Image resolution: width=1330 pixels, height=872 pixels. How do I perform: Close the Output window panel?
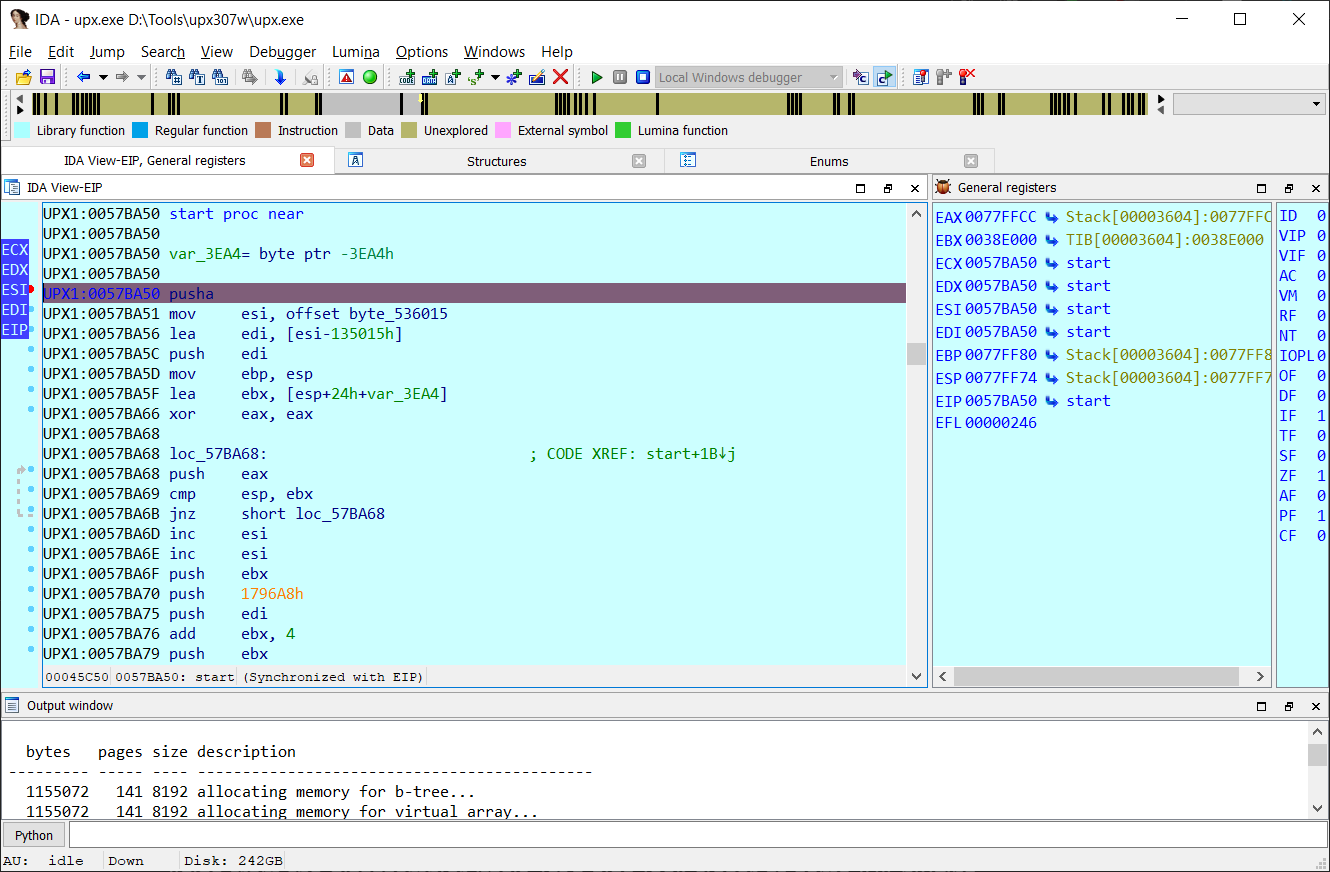click(x=1315, y=706)
